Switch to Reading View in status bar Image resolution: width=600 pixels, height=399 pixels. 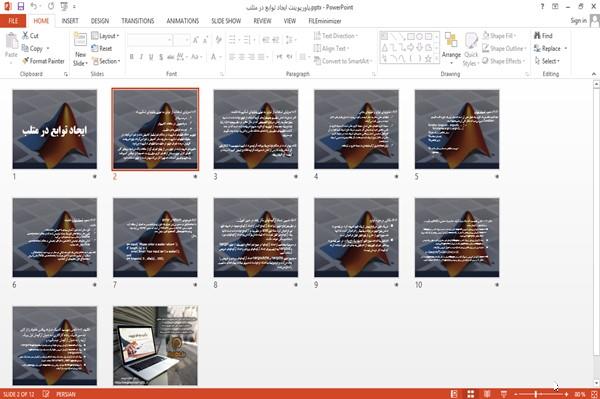click(x=487, y=394)
